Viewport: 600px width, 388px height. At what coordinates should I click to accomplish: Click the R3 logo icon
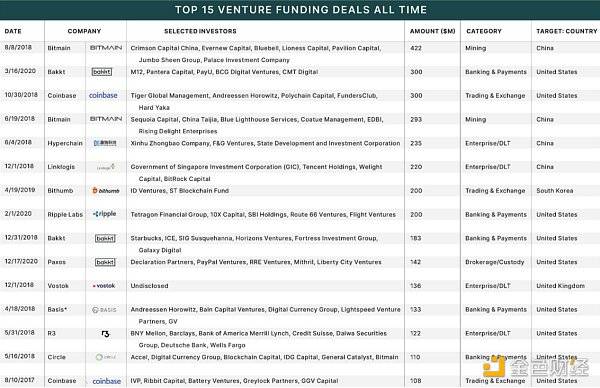click(x=105, y=334)
